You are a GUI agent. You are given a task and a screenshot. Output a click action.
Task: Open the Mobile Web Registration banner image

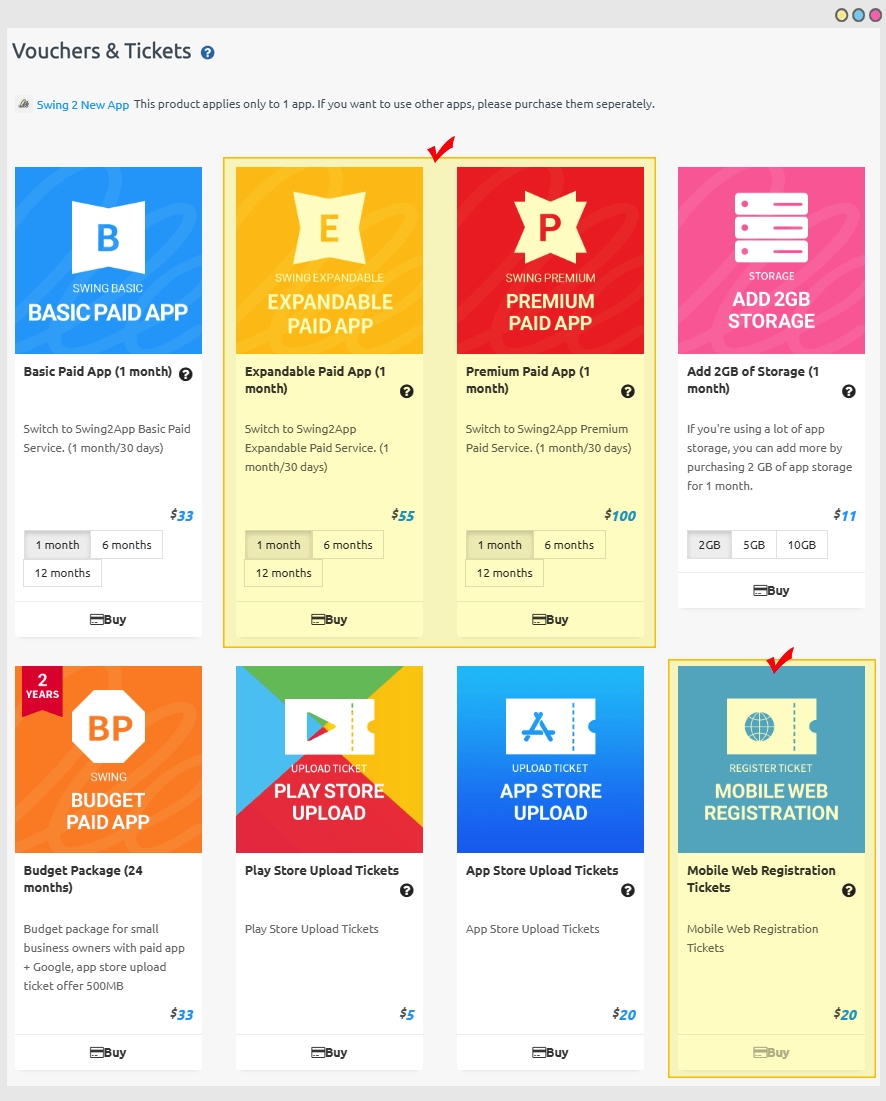tap(772, 760)
